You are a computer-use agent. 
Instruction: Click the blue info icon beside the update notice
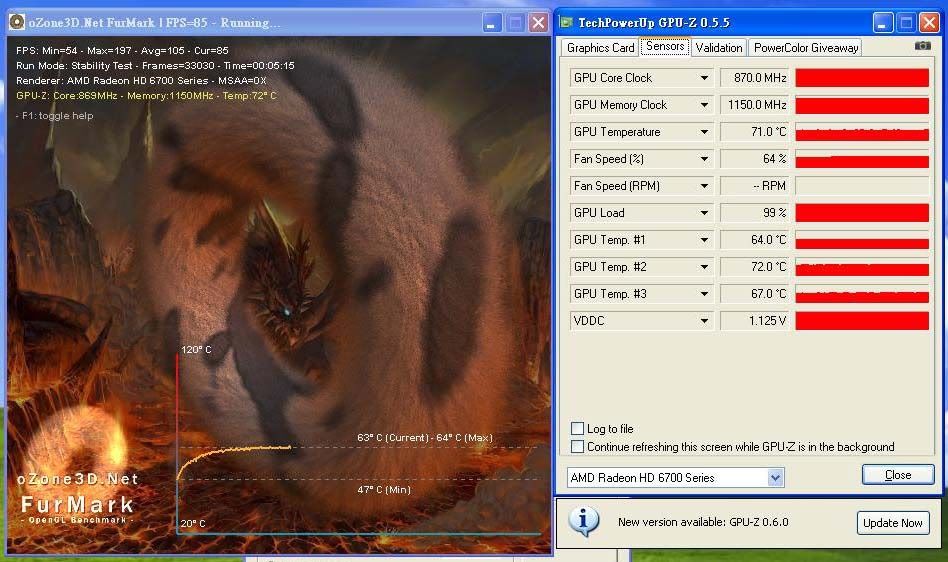[583, 522]
